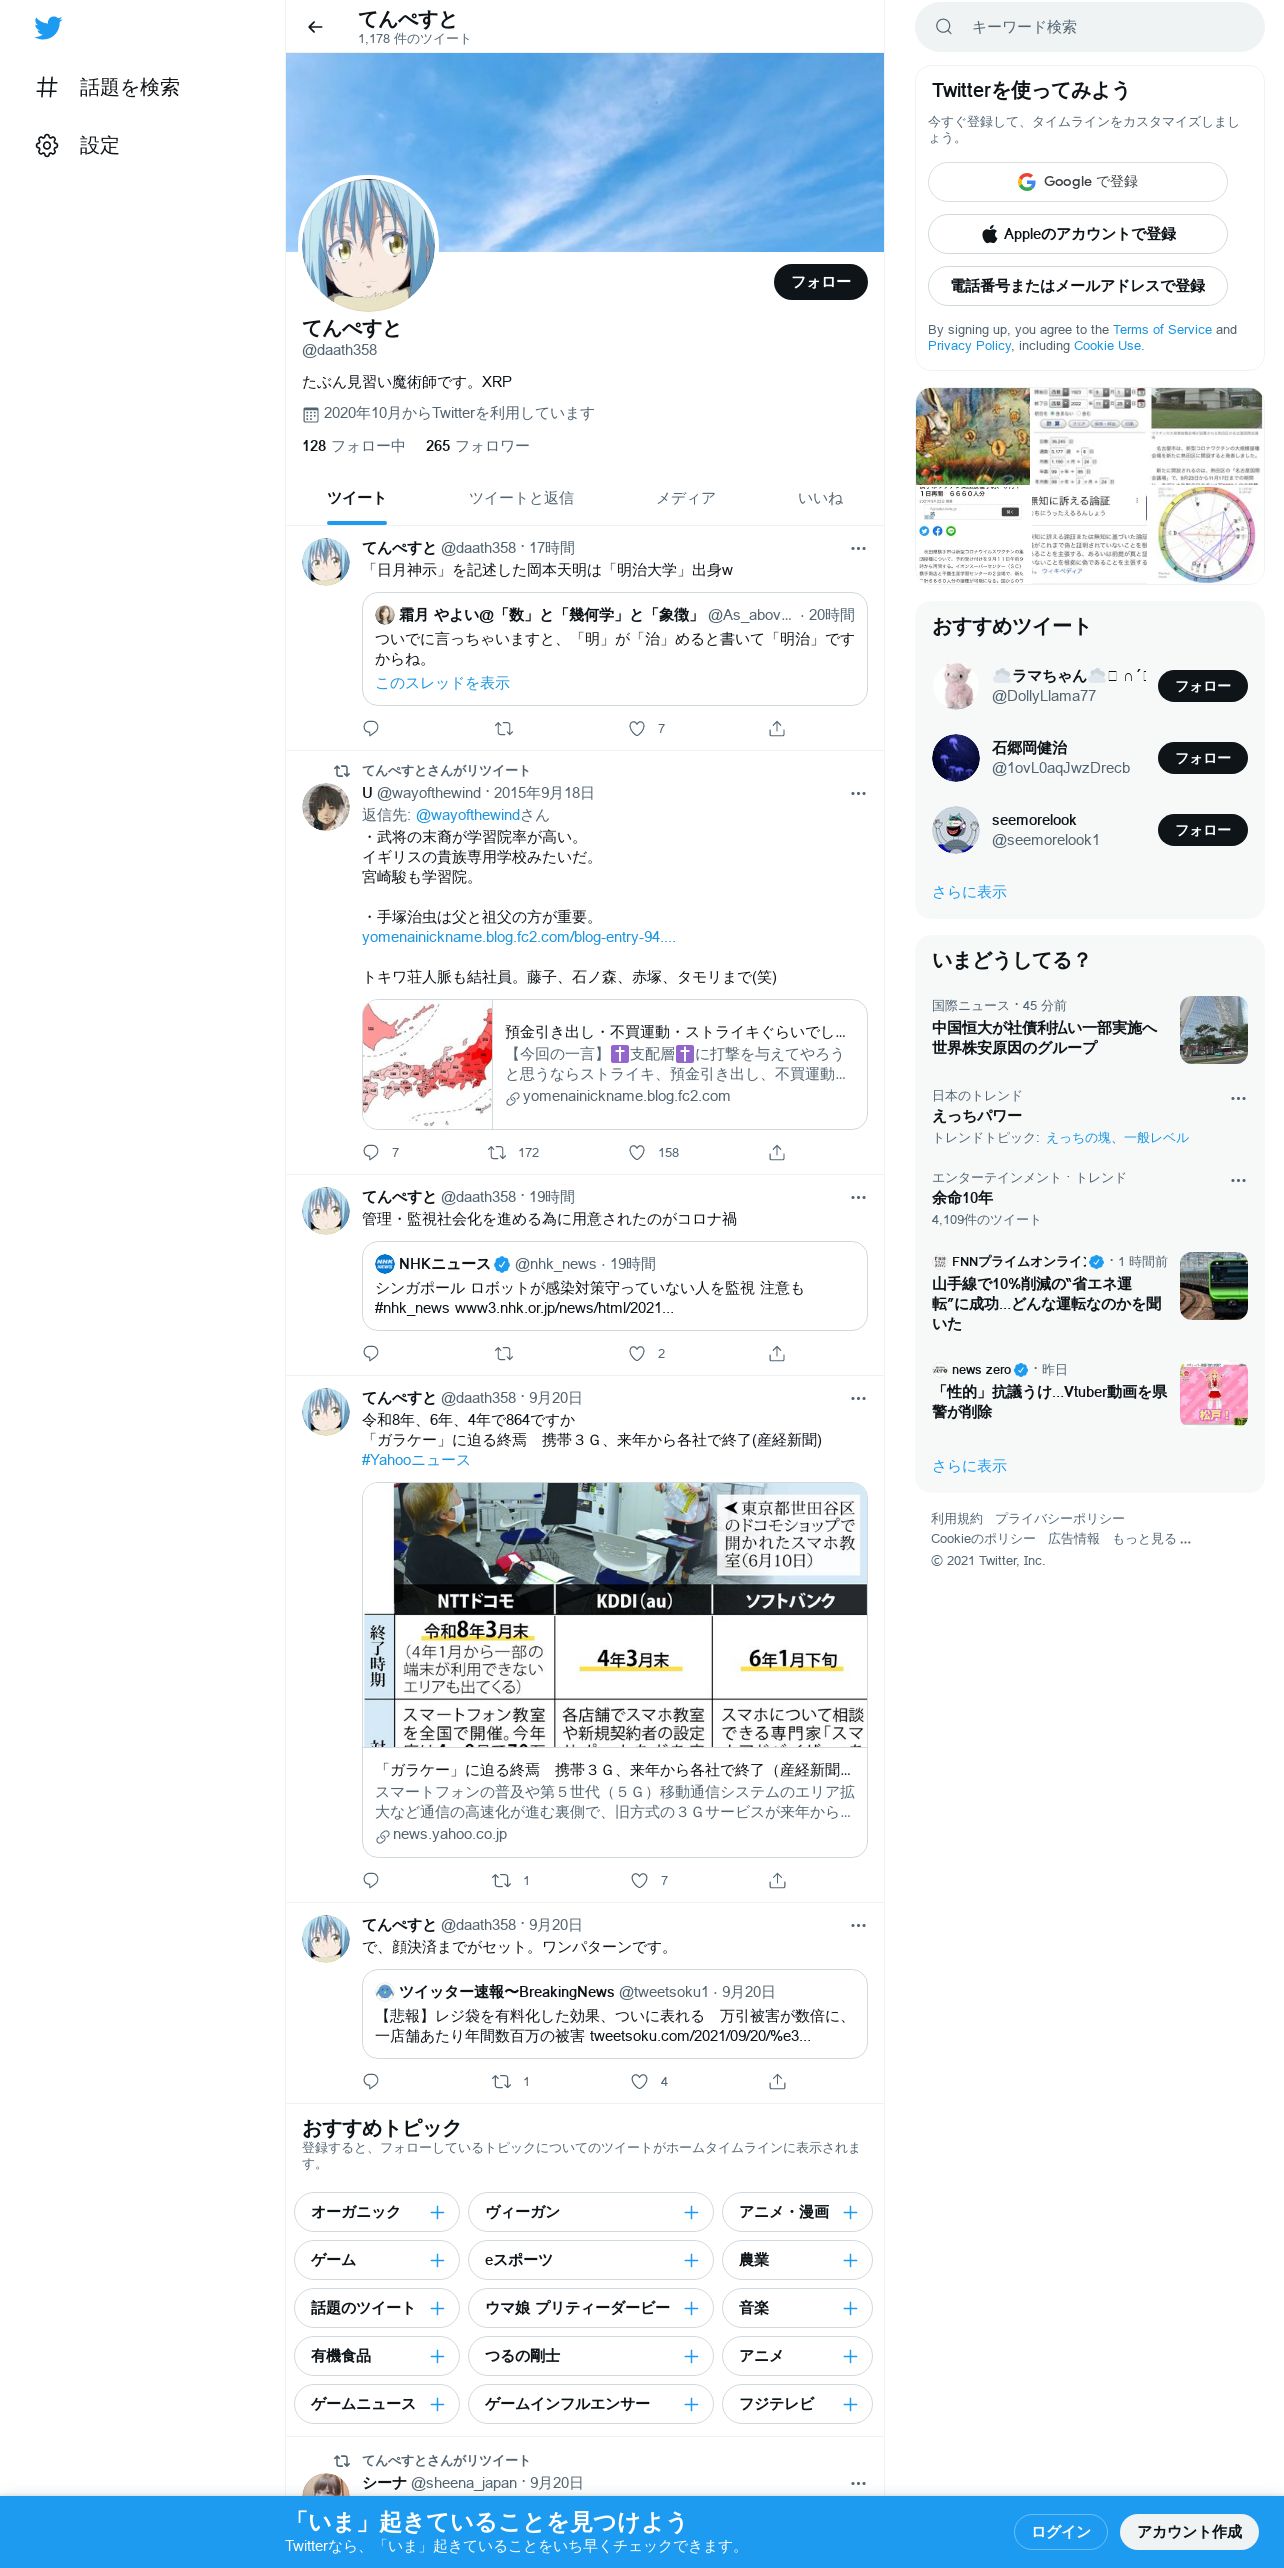The width and height of the screenshot is (1284, 2568).
Task: Share the 日月神示 tweet
Action: click(777, 728)
